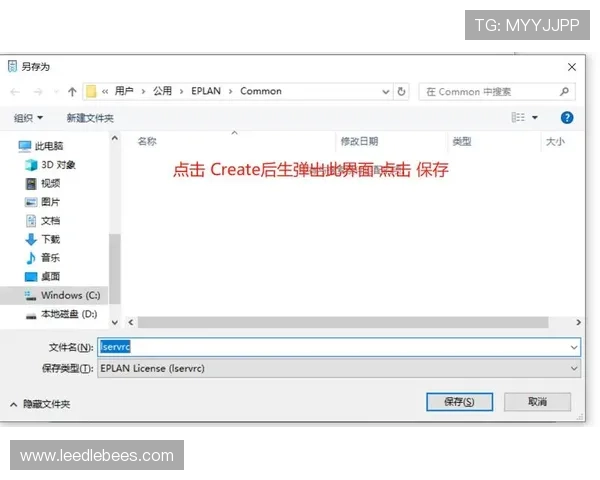Expand the hidden path chevron «
This screenshot has width=600, height=480.
[x=105, y=91]
